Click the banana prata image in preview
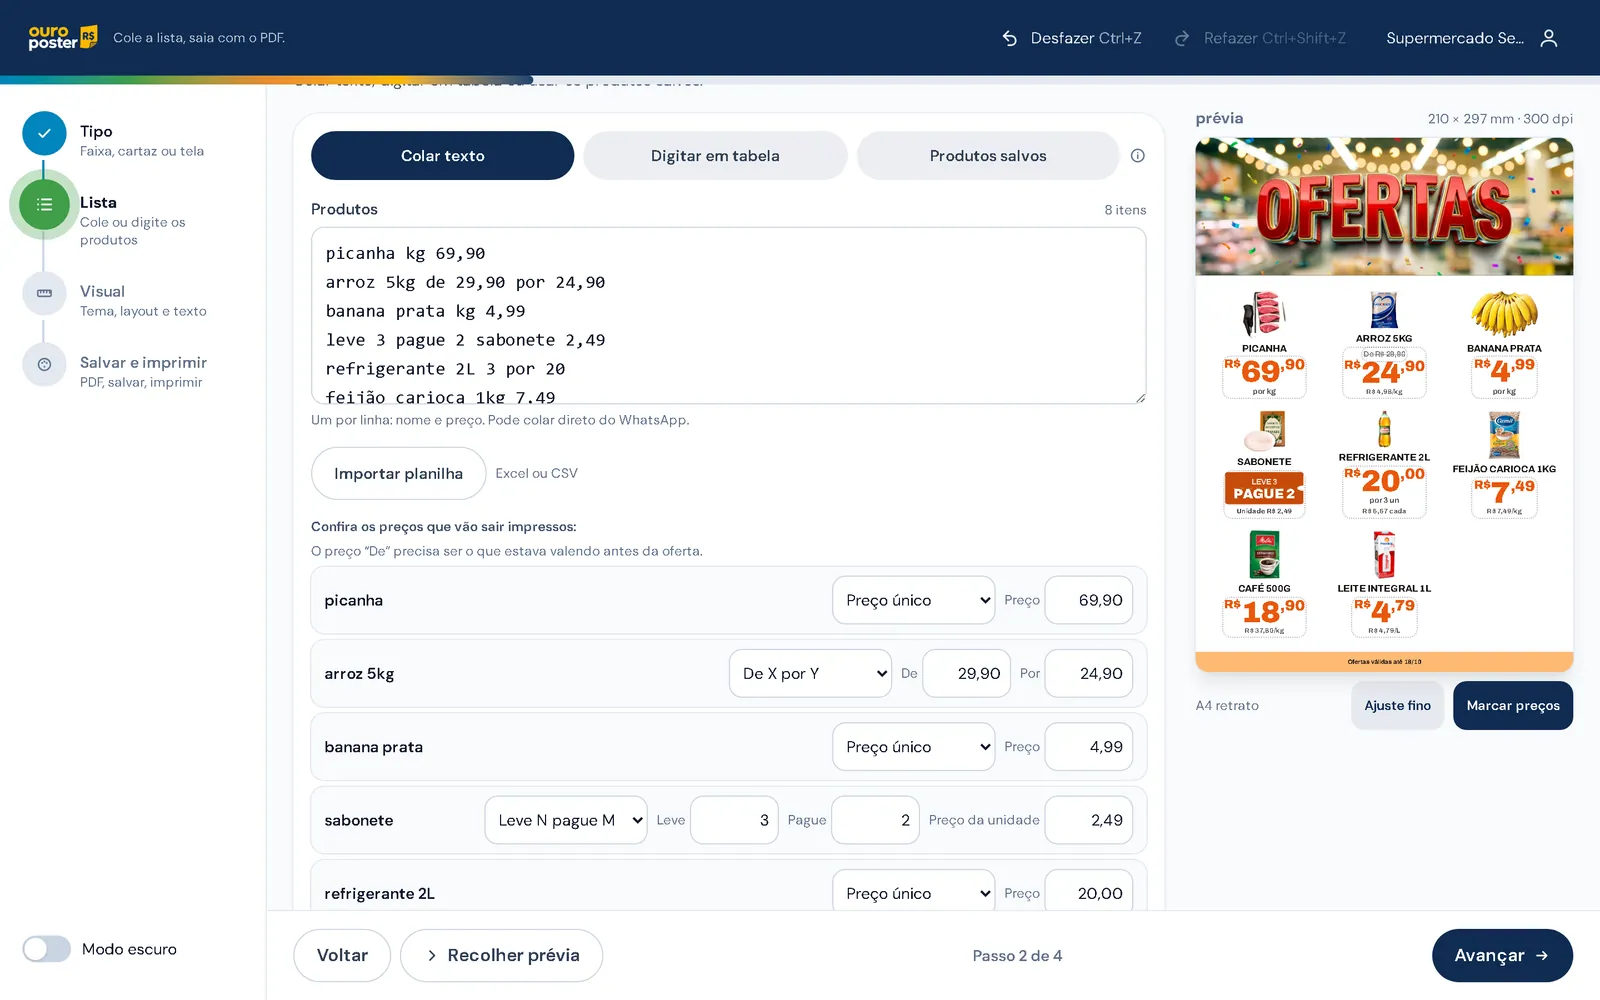Viewport: 1600px width, 1000px height. pyautogui.click(x=1504, y=314)
